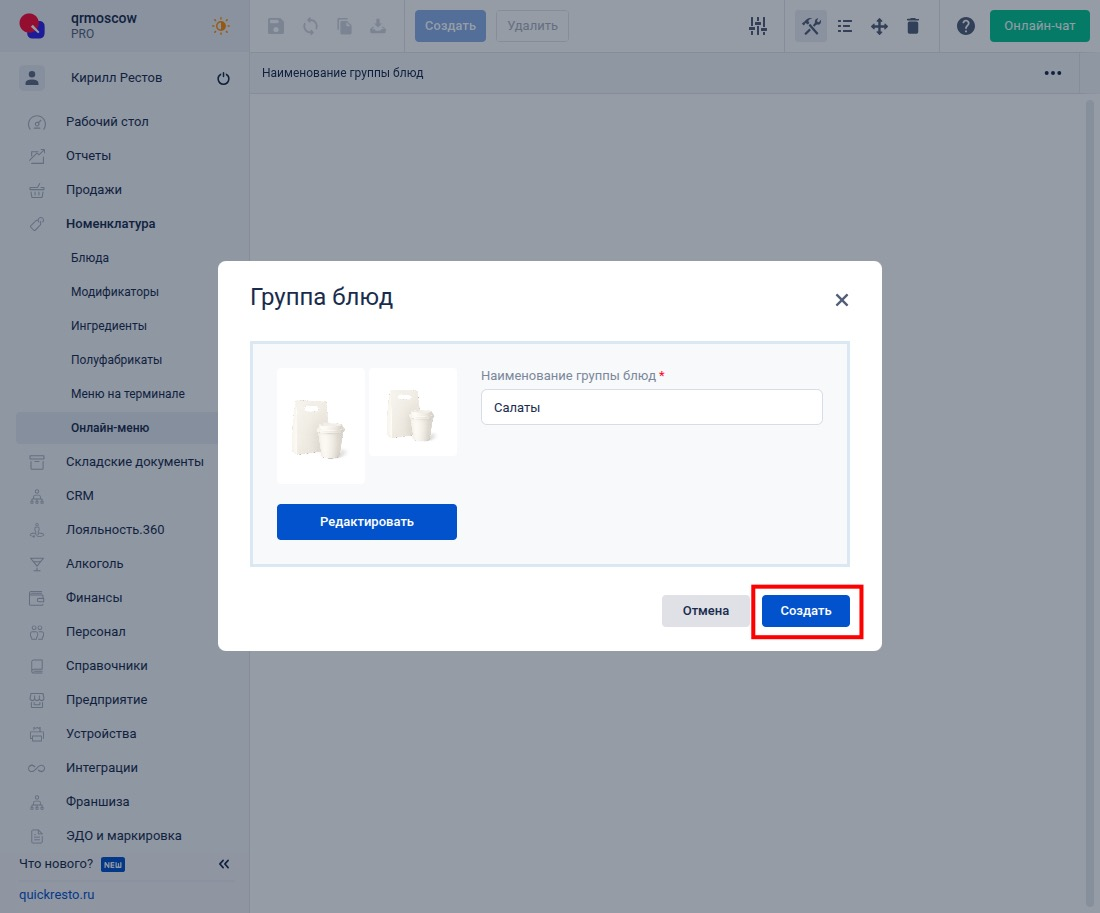Collapse the sidebar with the double-chevron arrow

point(224,864)
